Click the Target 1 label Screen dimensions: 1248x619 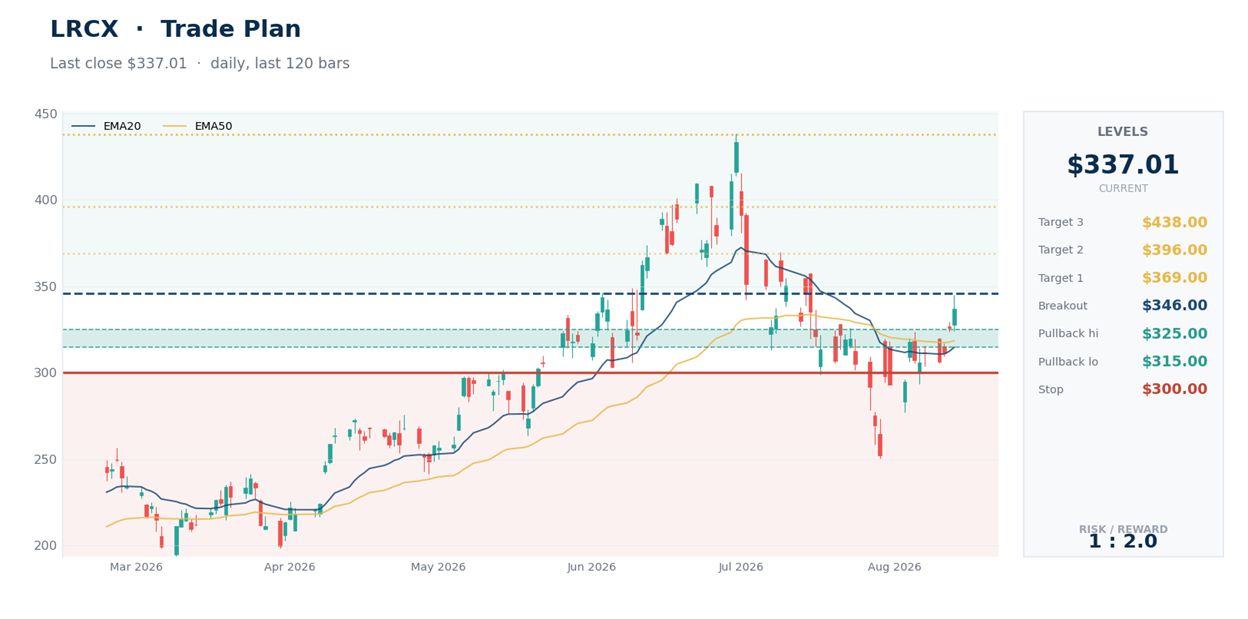point(1061,278)
